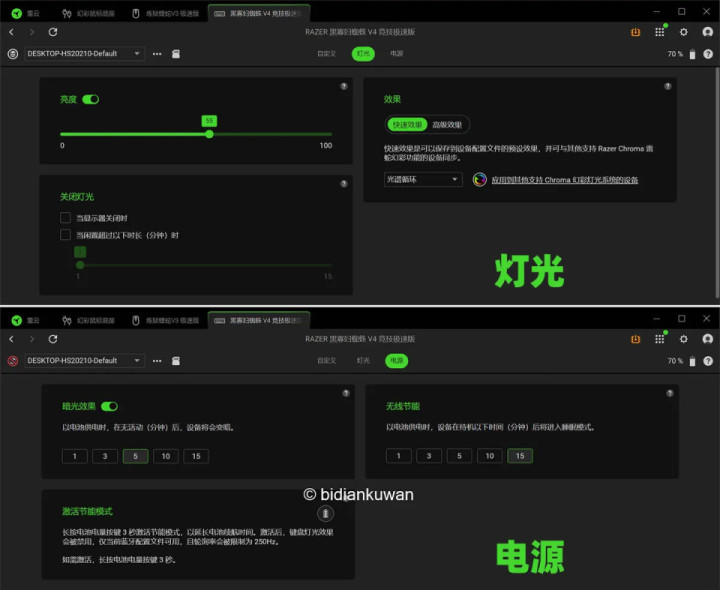Set wireless power saving to 5 minutes
The image size is (720, 590).
(459, 455)
